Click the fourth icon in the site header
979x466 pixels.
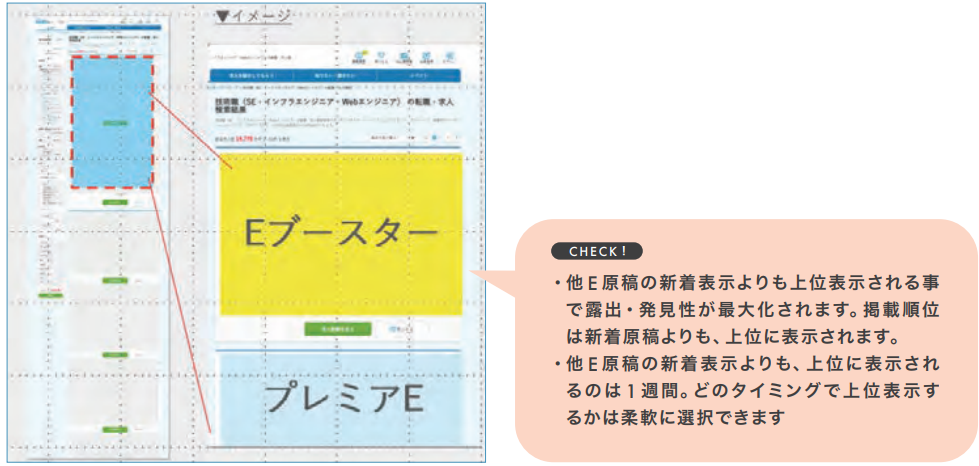pos(427,54)
